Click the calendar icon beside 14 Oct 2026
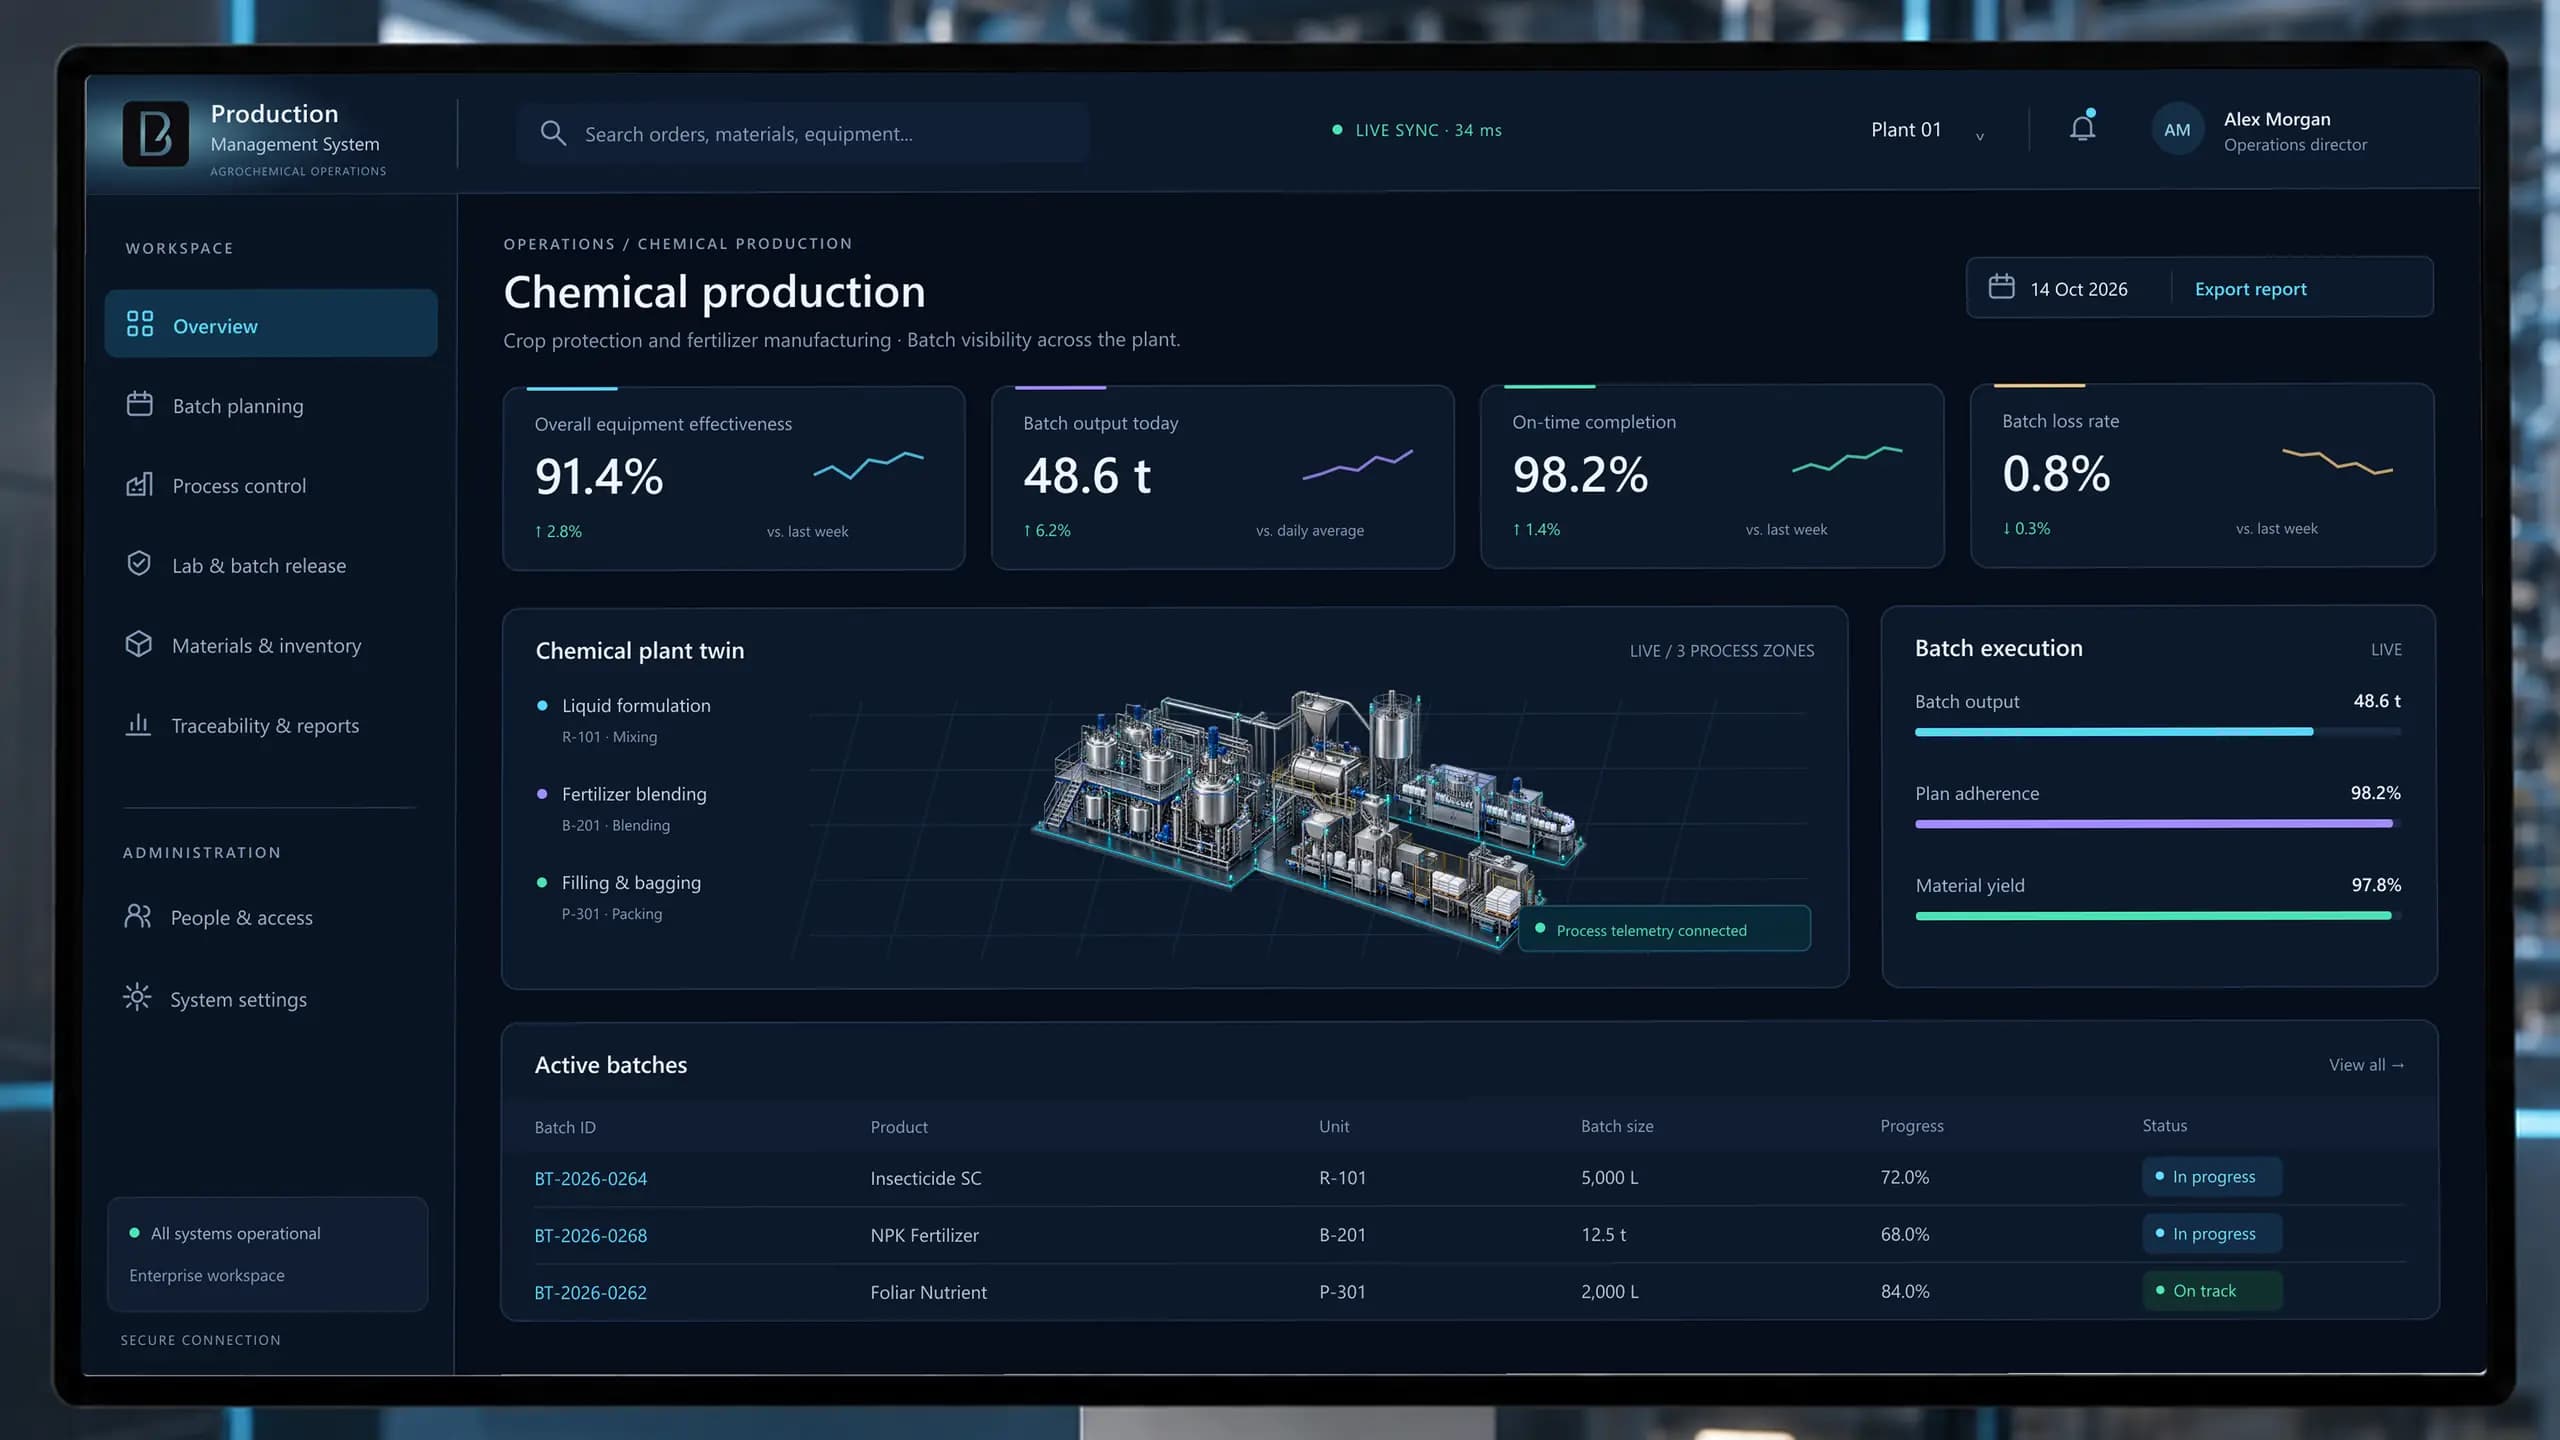The height and width of the screenshot is (1440, 2560). pyautogui.click(x=2001, y=287)
